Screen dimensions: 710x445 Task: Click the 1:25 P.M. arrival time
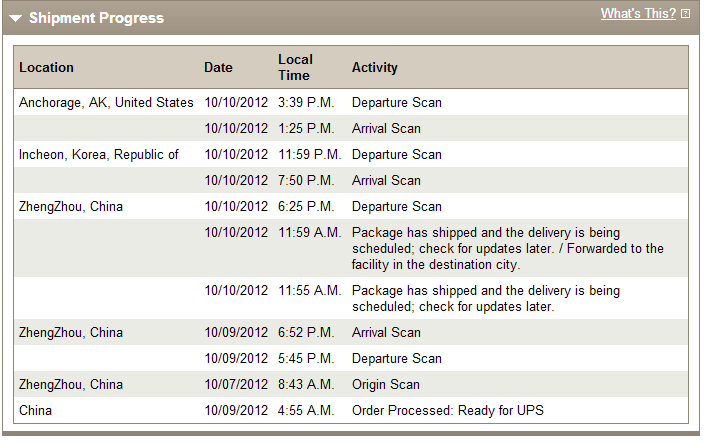click(x=306, y=128)
